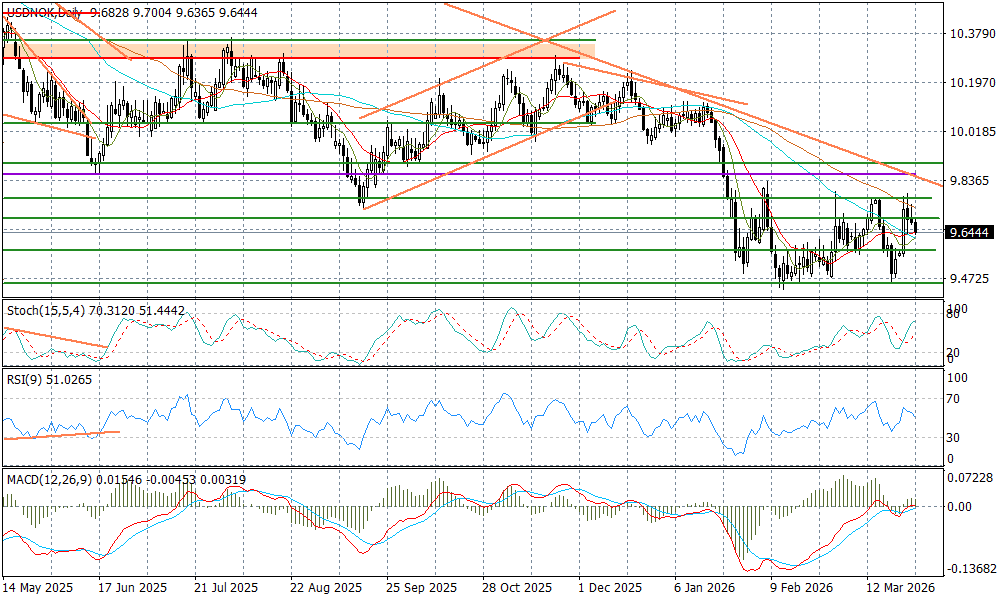Click the Stoch(15,5,4) indicator label
This screenshot has height=600, width=1000.
point(47,311)
